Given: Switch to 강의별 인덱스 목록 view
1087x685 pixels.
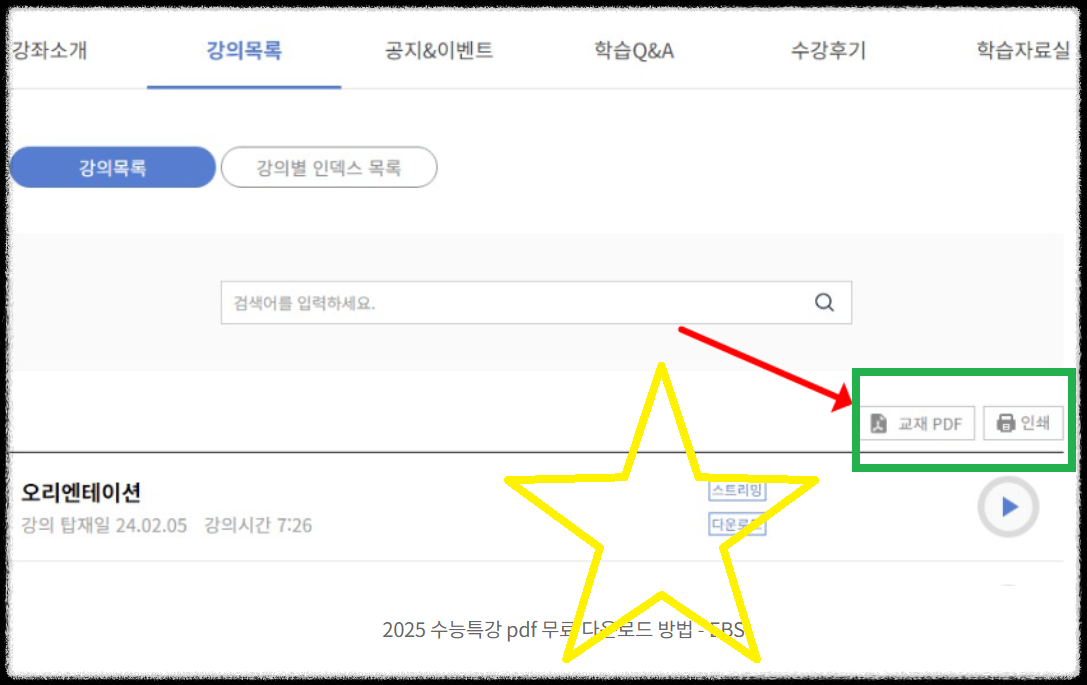Looking at the screenshot, I should [x=329, y=167].
